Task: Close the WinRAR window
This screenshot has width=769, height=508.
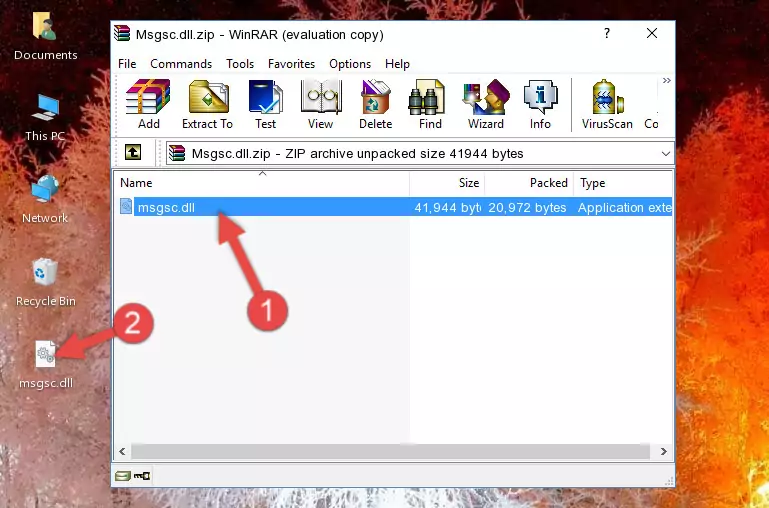Action: pyautogui.click(x=652, y=33)
